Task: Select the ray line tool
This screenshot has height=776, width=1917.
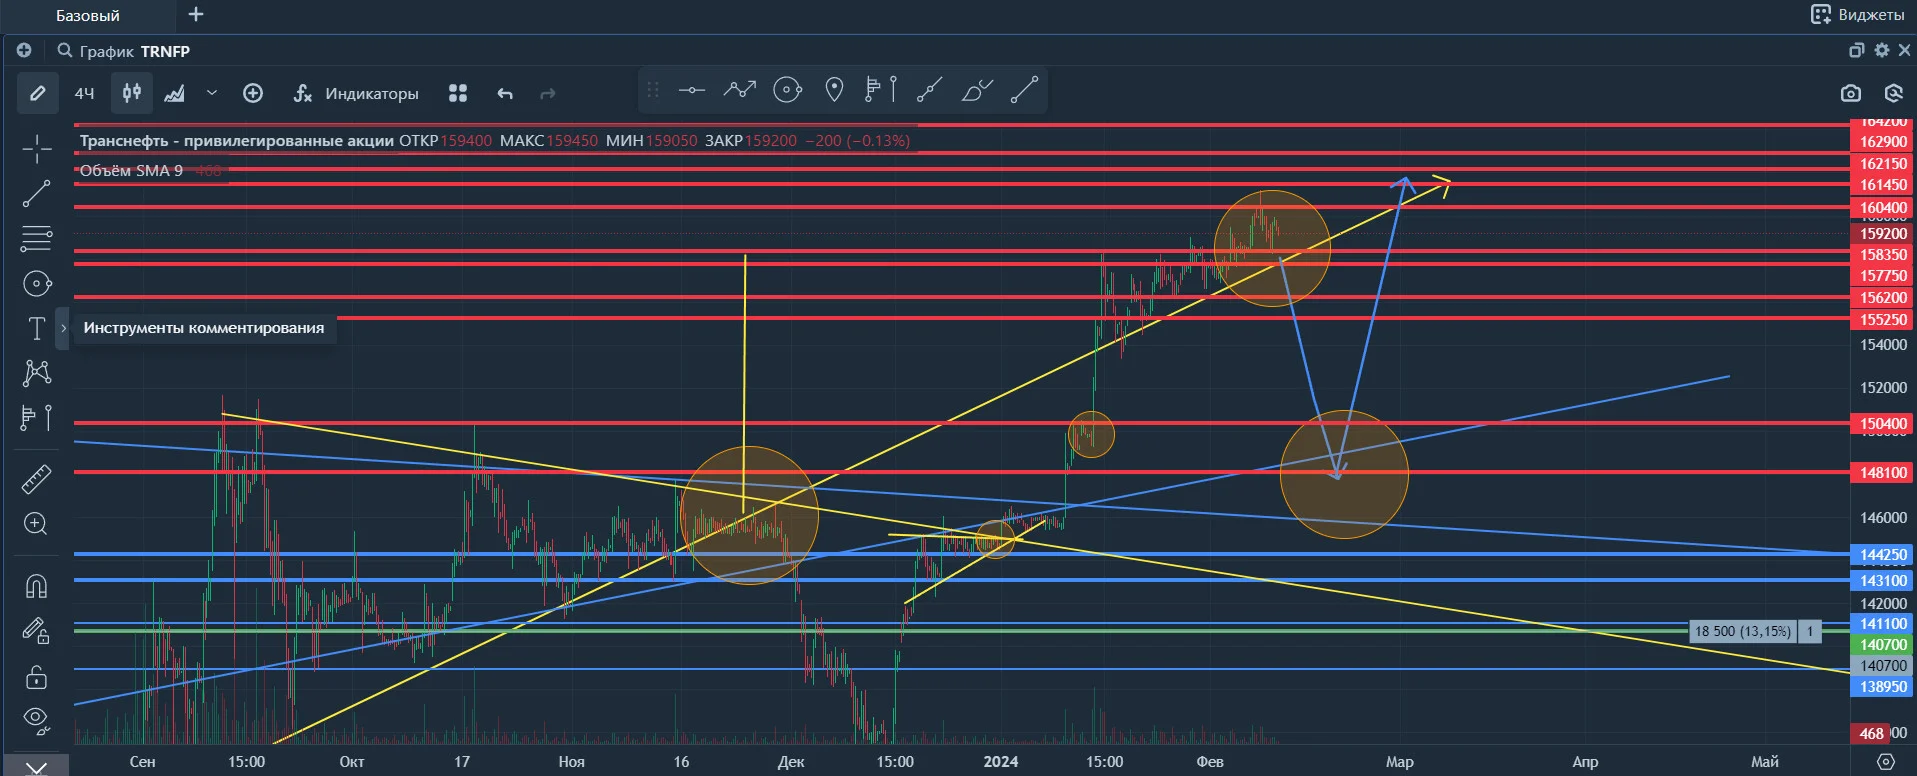Action: (930, 90)
